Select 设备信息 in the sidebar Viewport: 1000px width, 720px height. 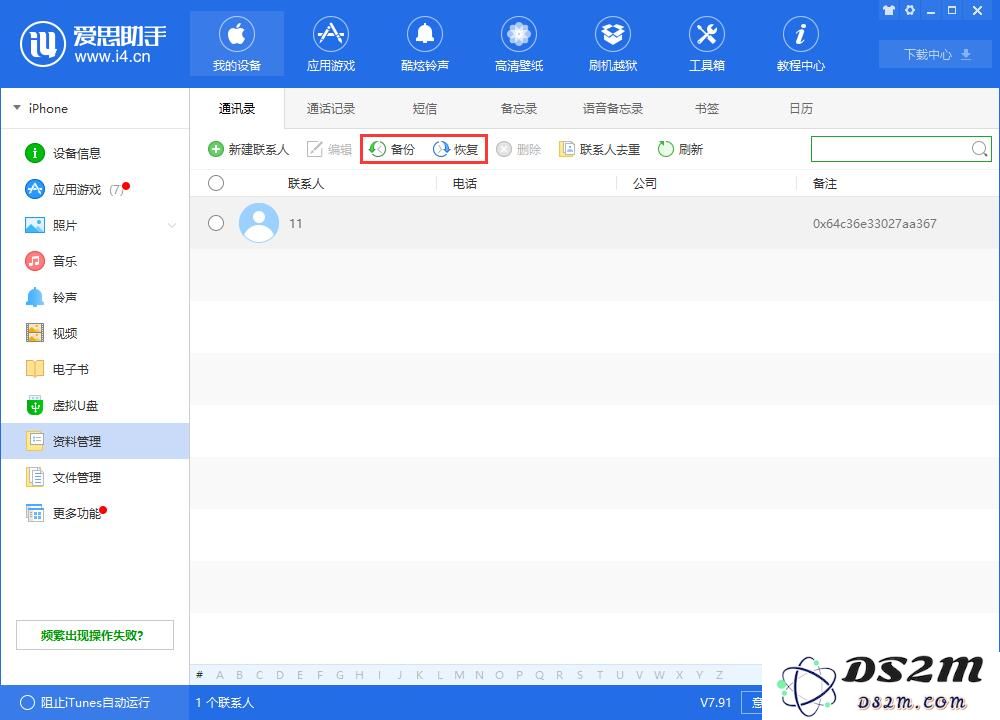coord(95,153)
